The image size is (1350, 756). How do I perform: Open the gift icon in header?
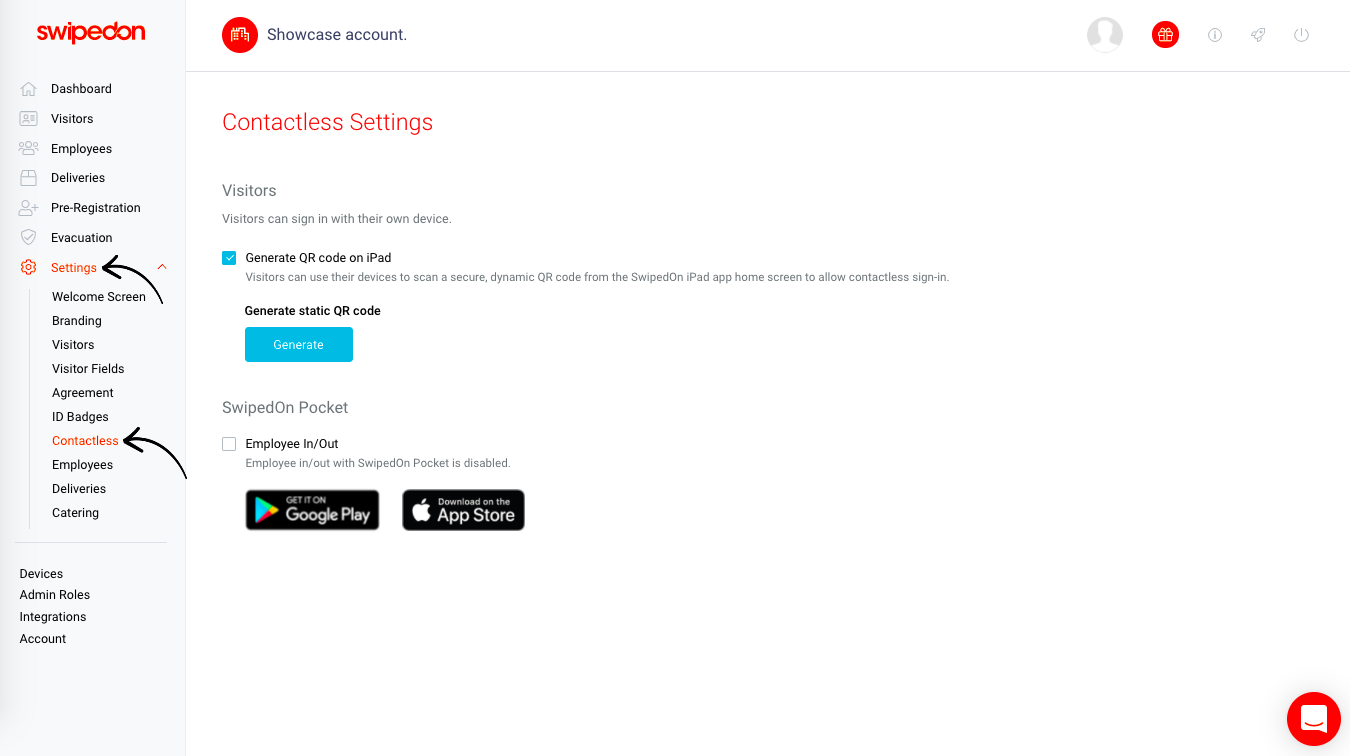(x=1165, y=35)
